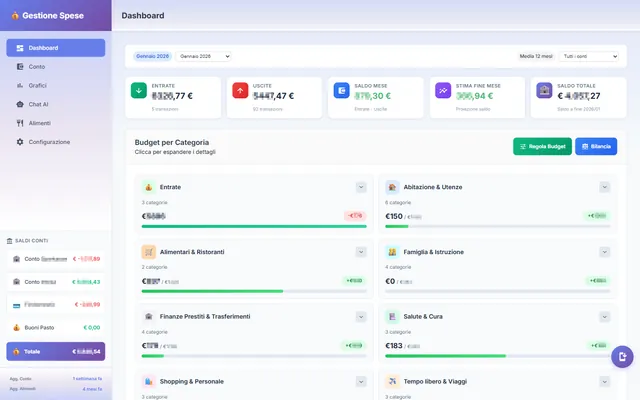This screenshot has width=640, height=400.
Task: Open Chat AI from the sidebar
Action: pos(56,104)
